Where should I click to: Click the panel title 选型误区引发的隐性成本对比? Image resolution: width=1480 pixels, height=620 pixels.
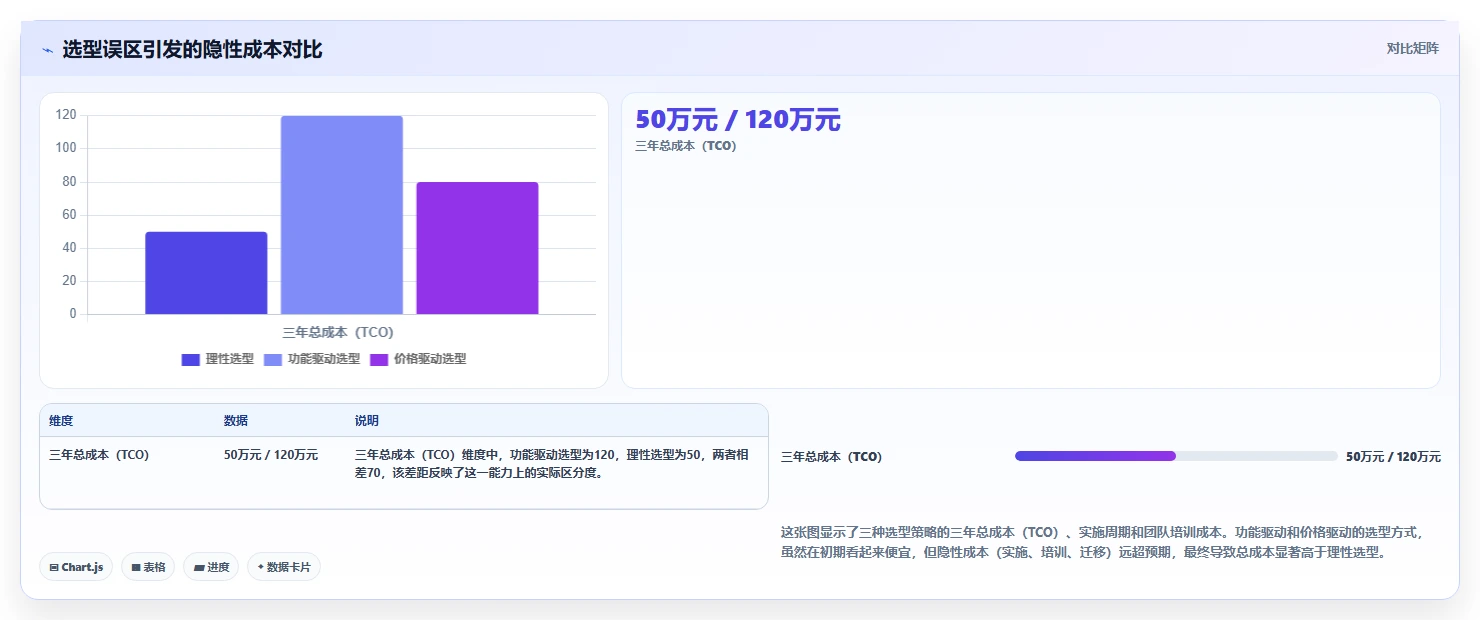193,49
